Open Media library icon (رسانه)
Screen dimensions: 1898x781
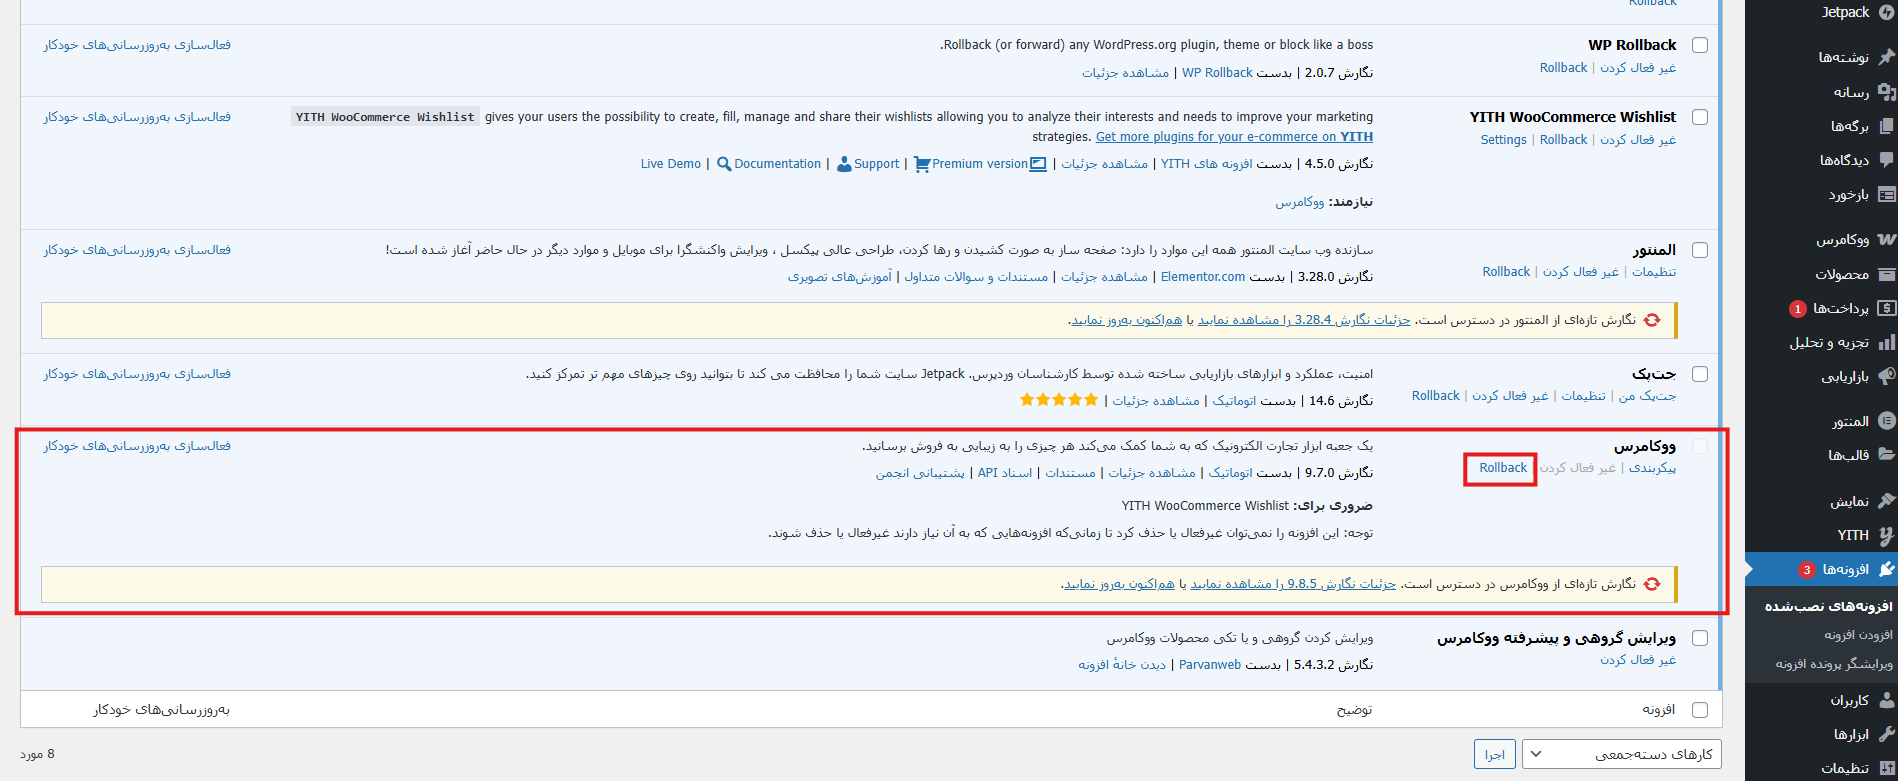pos(1886,92)
